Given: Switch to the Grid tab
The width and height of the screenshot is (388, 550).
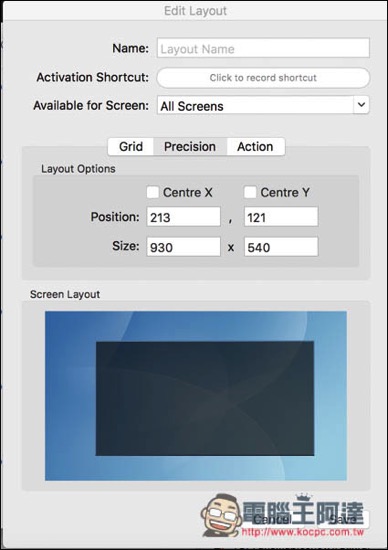Looking at the screenshot, I should coord(131,146).
